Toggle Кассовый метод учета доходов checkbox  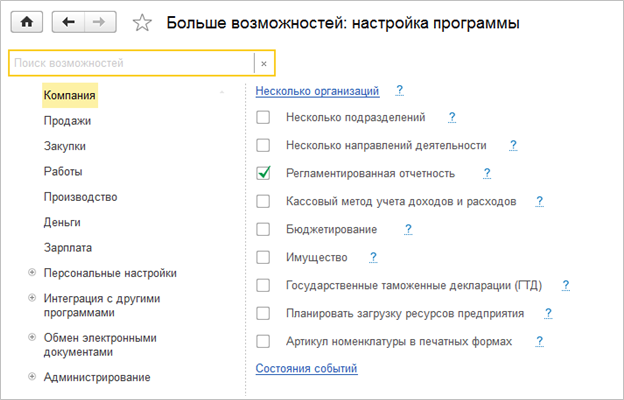[x=264, y=201]
